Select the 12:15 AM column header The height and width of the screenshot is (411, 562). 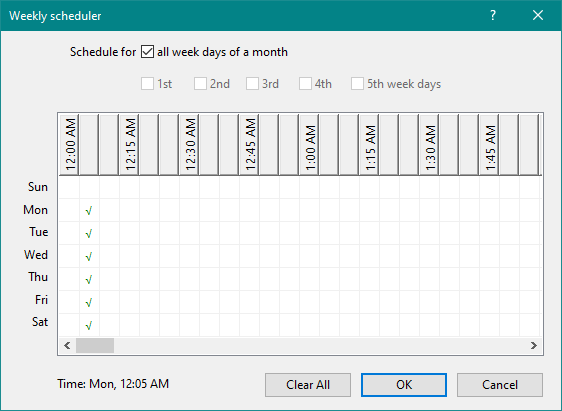point(129,145)
